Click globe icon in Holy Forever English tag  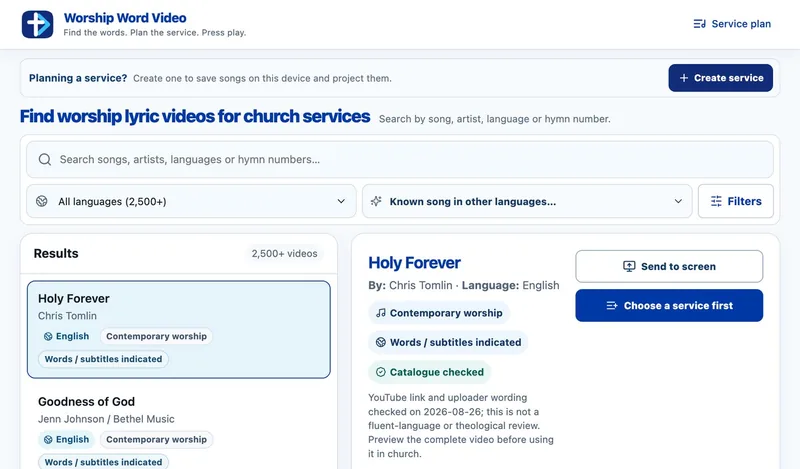48,336
